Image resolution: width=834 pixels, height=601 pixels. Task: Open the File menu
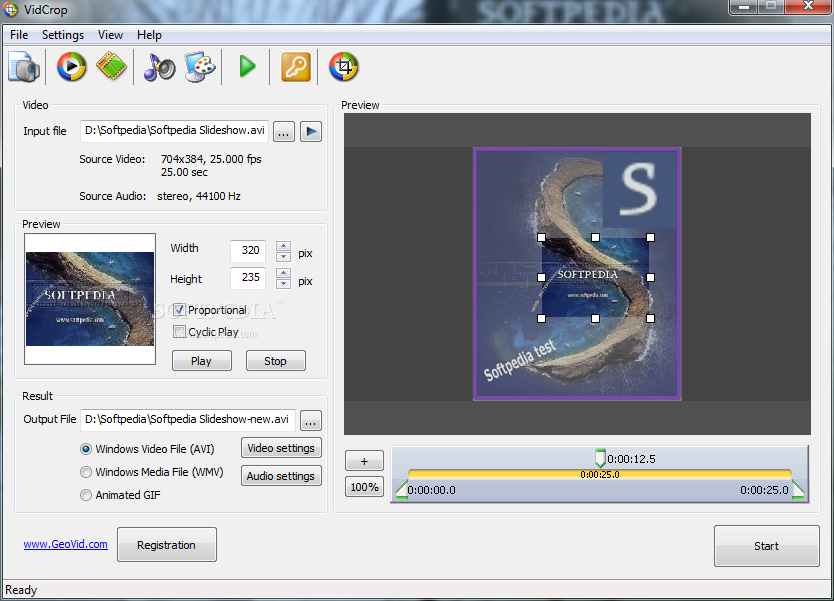click(x=19, y=35)
